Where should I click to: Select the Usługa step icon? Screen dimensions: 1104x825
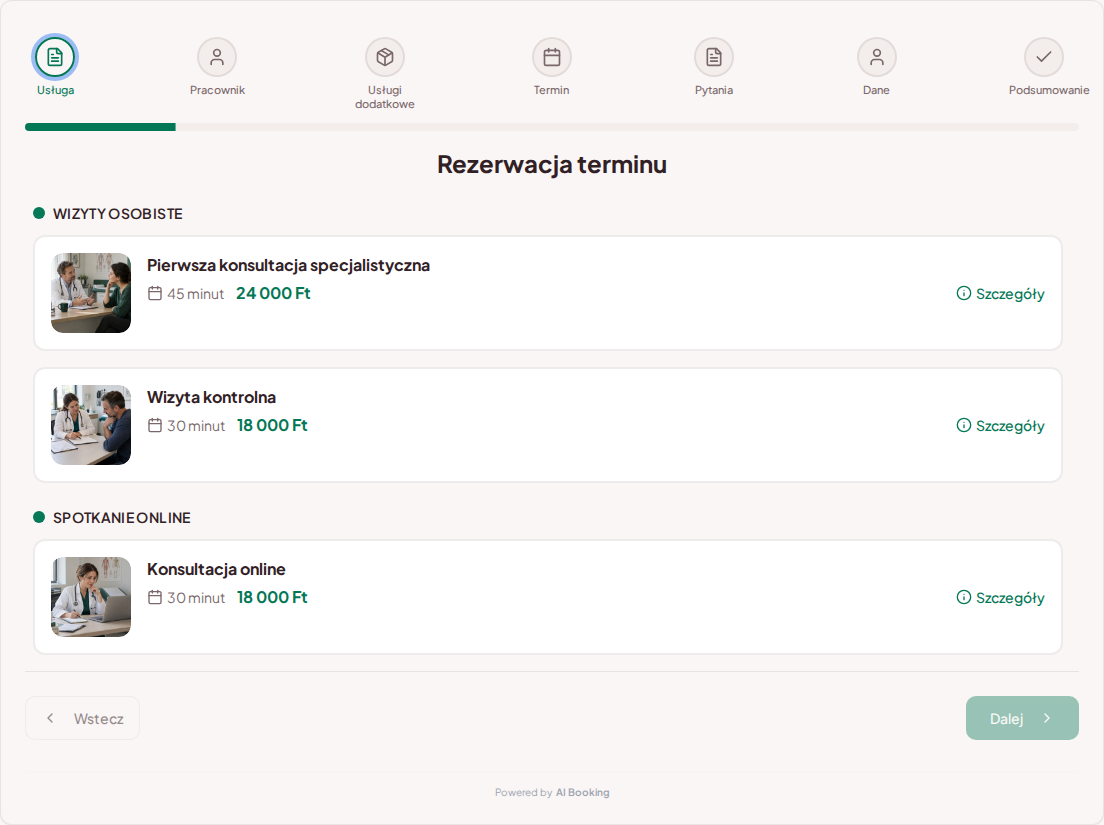tap(55, 57)
